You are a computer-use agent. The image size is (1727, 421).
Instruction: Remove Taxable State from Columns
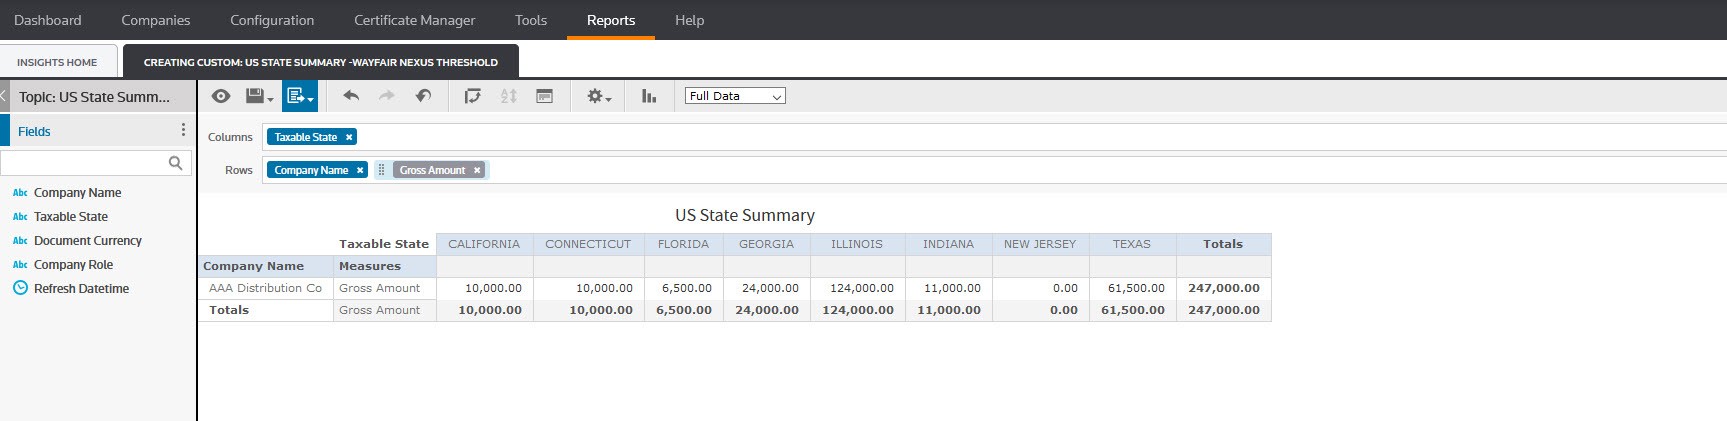click(349, 137)
